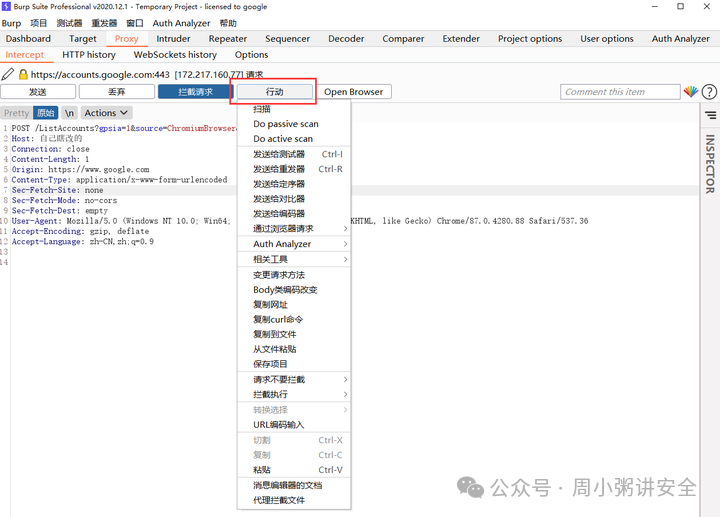The width and height of the screenshot is (720, 517).
Task: Open 代理拦截文件 menu entry
Action: [294, 500]
